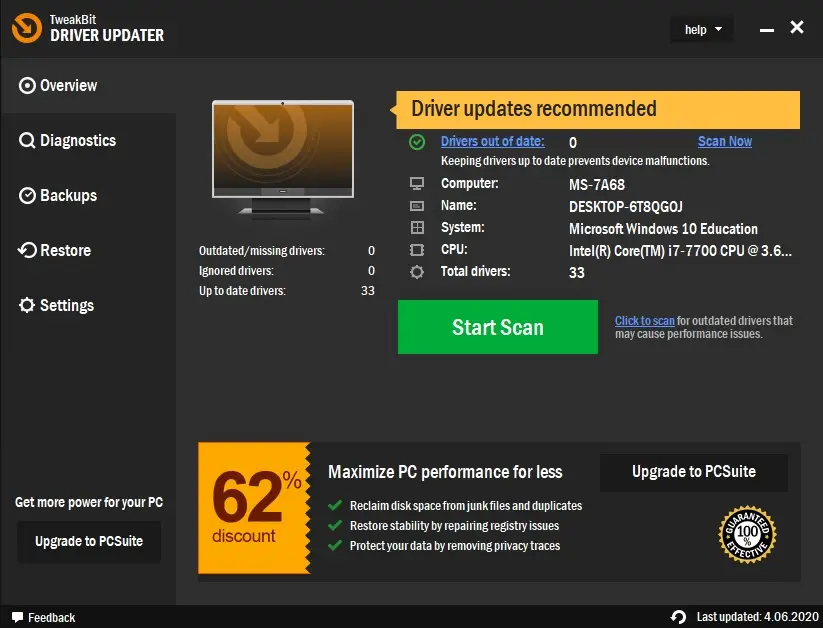Image resolution: width=823 pixels, height=628 pixels.
Task: Click the name tag icon beside Name
Action: coord(417,206)
